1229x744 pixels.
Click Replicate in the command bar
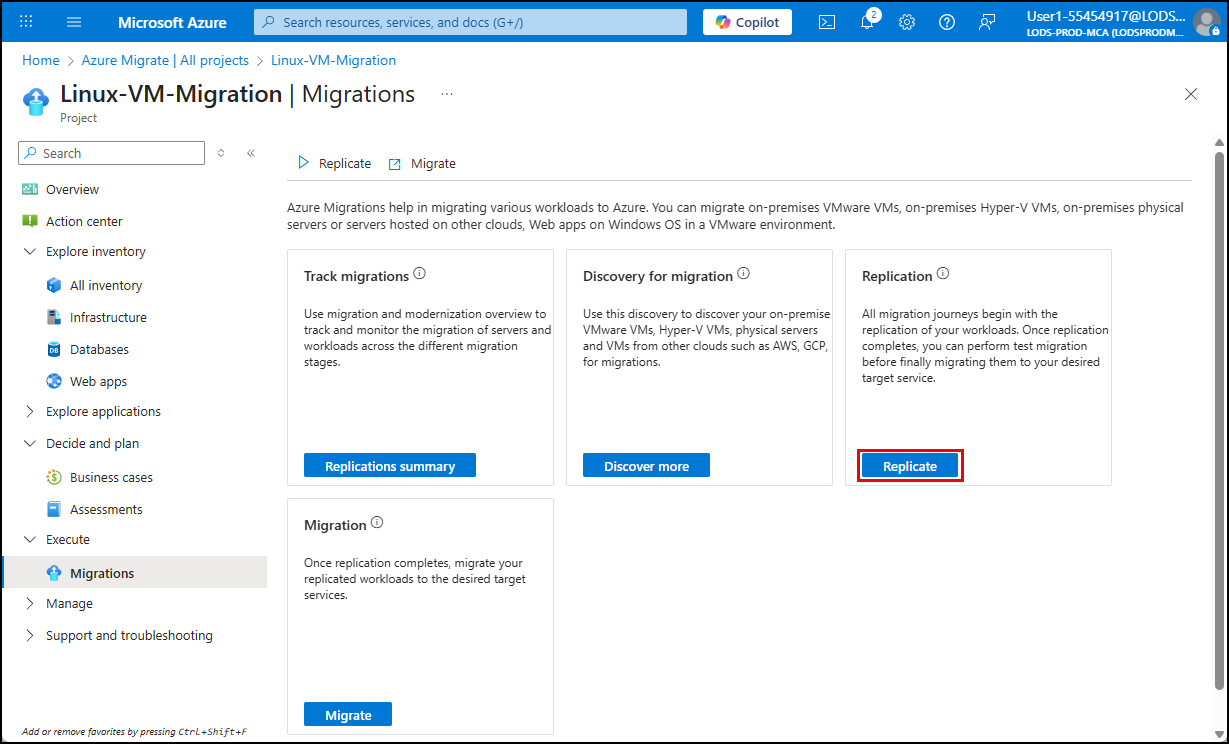coord(335,163)
